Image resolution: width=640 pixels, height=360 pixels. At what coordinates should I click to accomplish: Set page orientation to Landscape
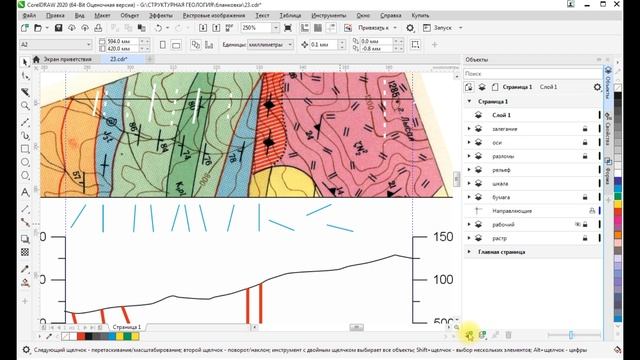pos(176,44)
